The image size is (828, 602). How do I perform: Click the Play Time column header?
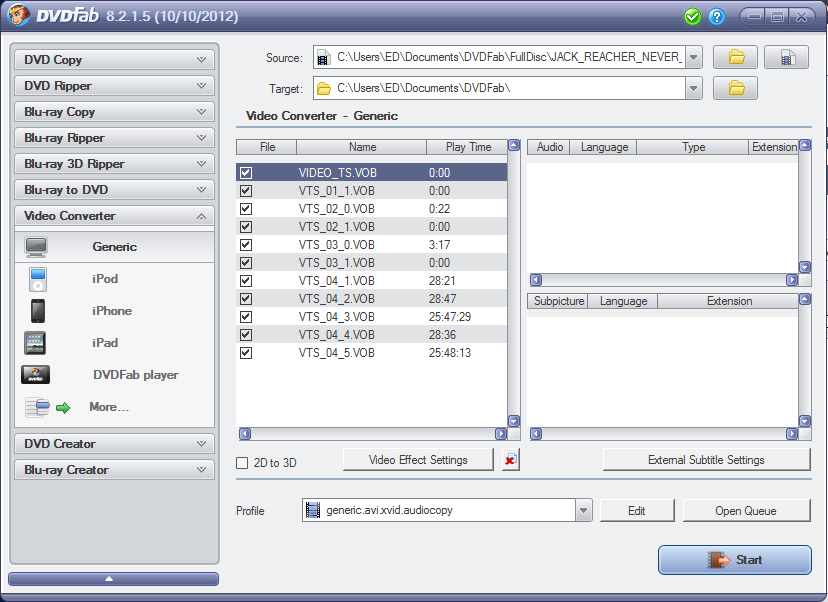pos(468,147)
